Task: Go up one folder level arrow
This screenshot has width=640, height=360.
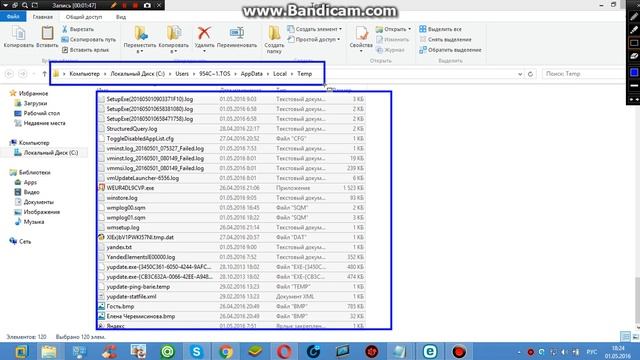Action: 44,74
